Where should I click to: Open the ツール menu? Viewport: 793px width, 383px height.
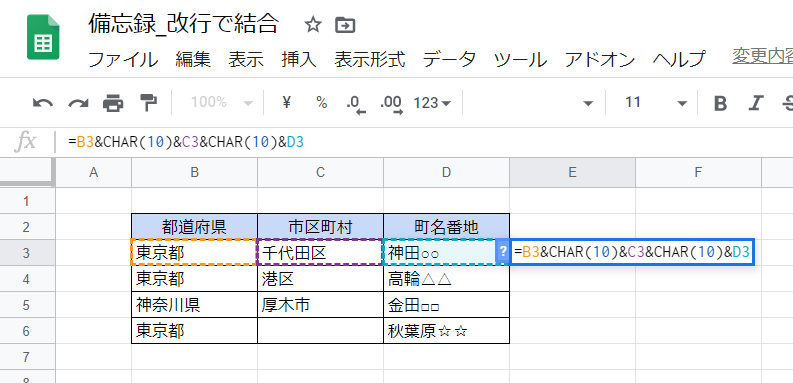click(520, 60)
